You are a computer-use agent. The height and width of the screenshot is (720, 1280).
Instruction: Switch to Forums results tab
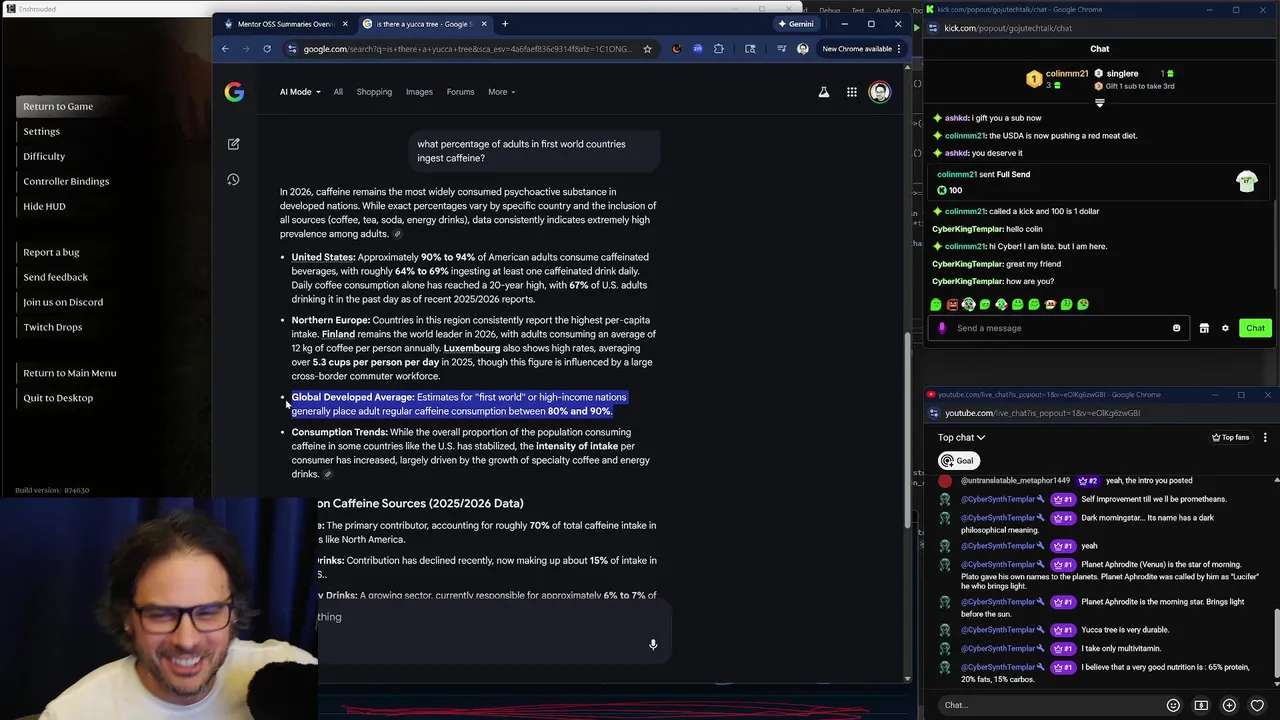click(x=460, y=92)
